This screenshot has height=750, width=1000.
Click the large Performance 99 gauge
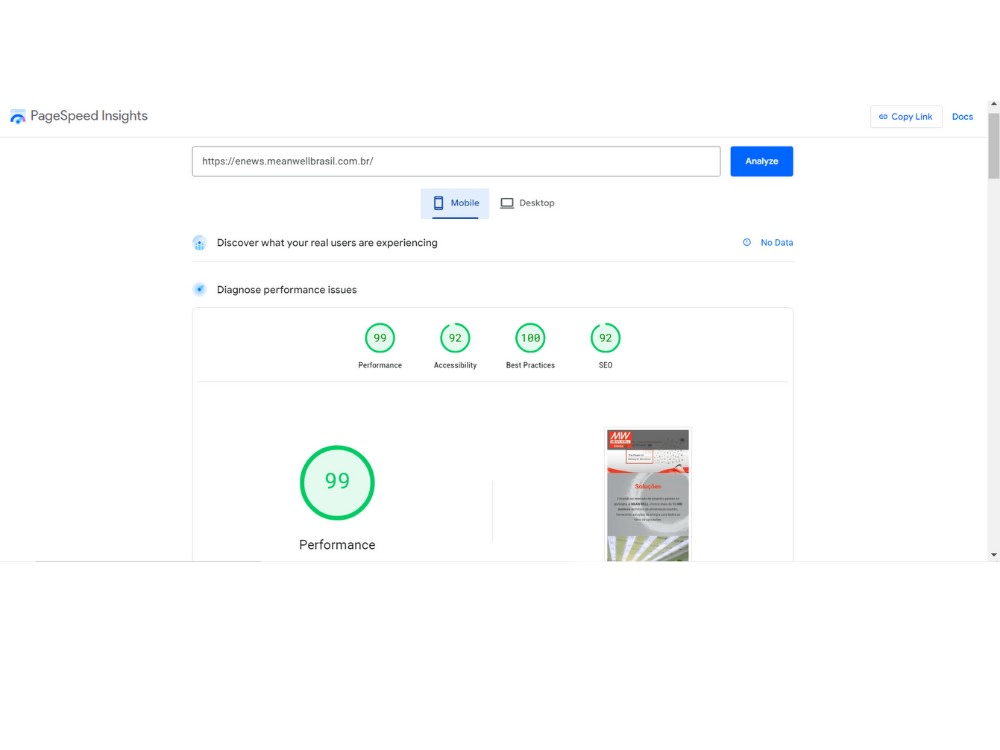337,483
